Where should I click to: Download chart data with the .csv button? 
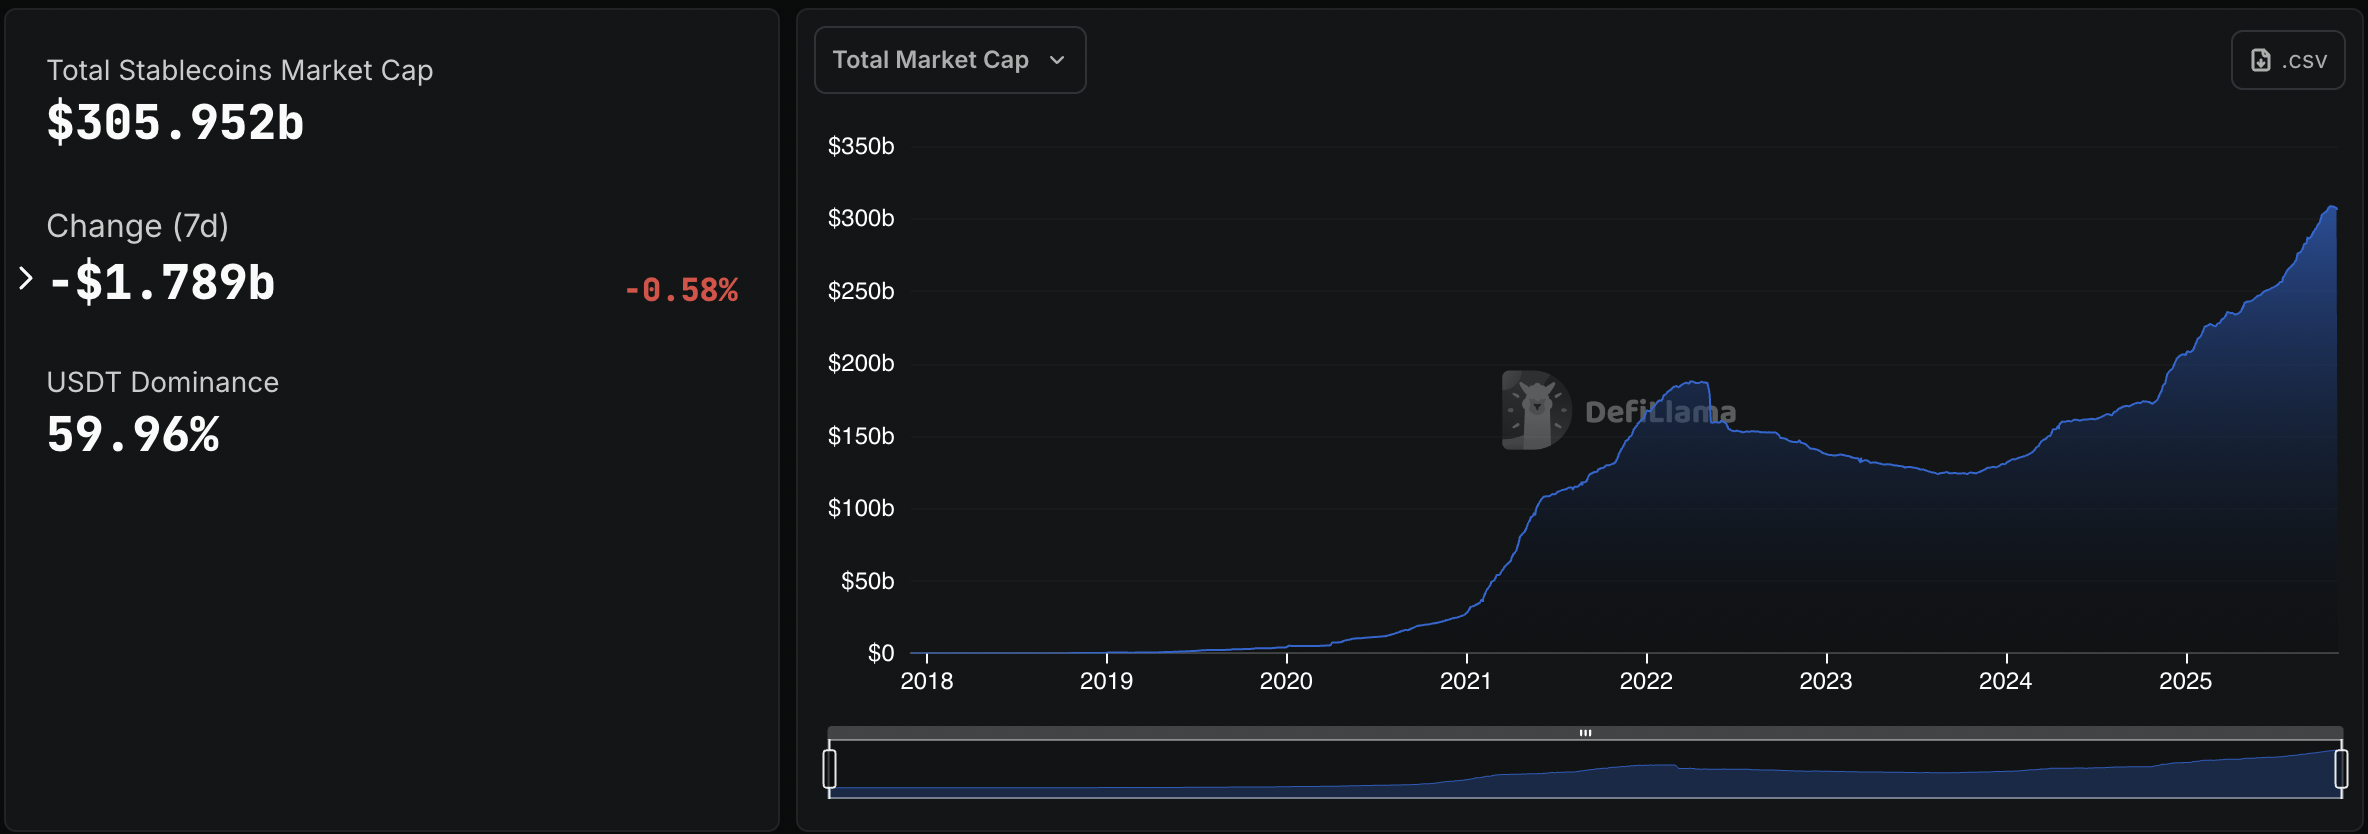pos(2287,60)
